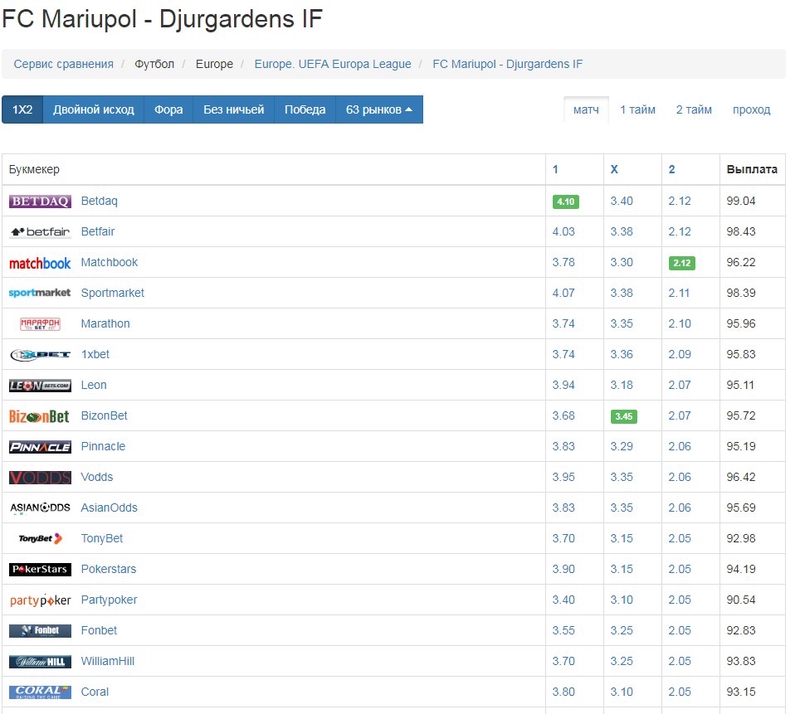
Task: Open the Marathon bookmaker link
Action: coord(105,324)
